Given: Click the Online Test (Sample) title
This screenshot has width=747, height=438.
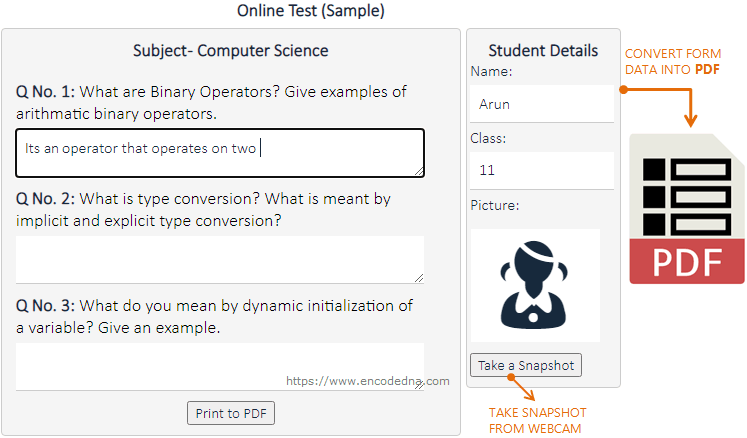Looking at the screenshot, I should tap(311, 11).
